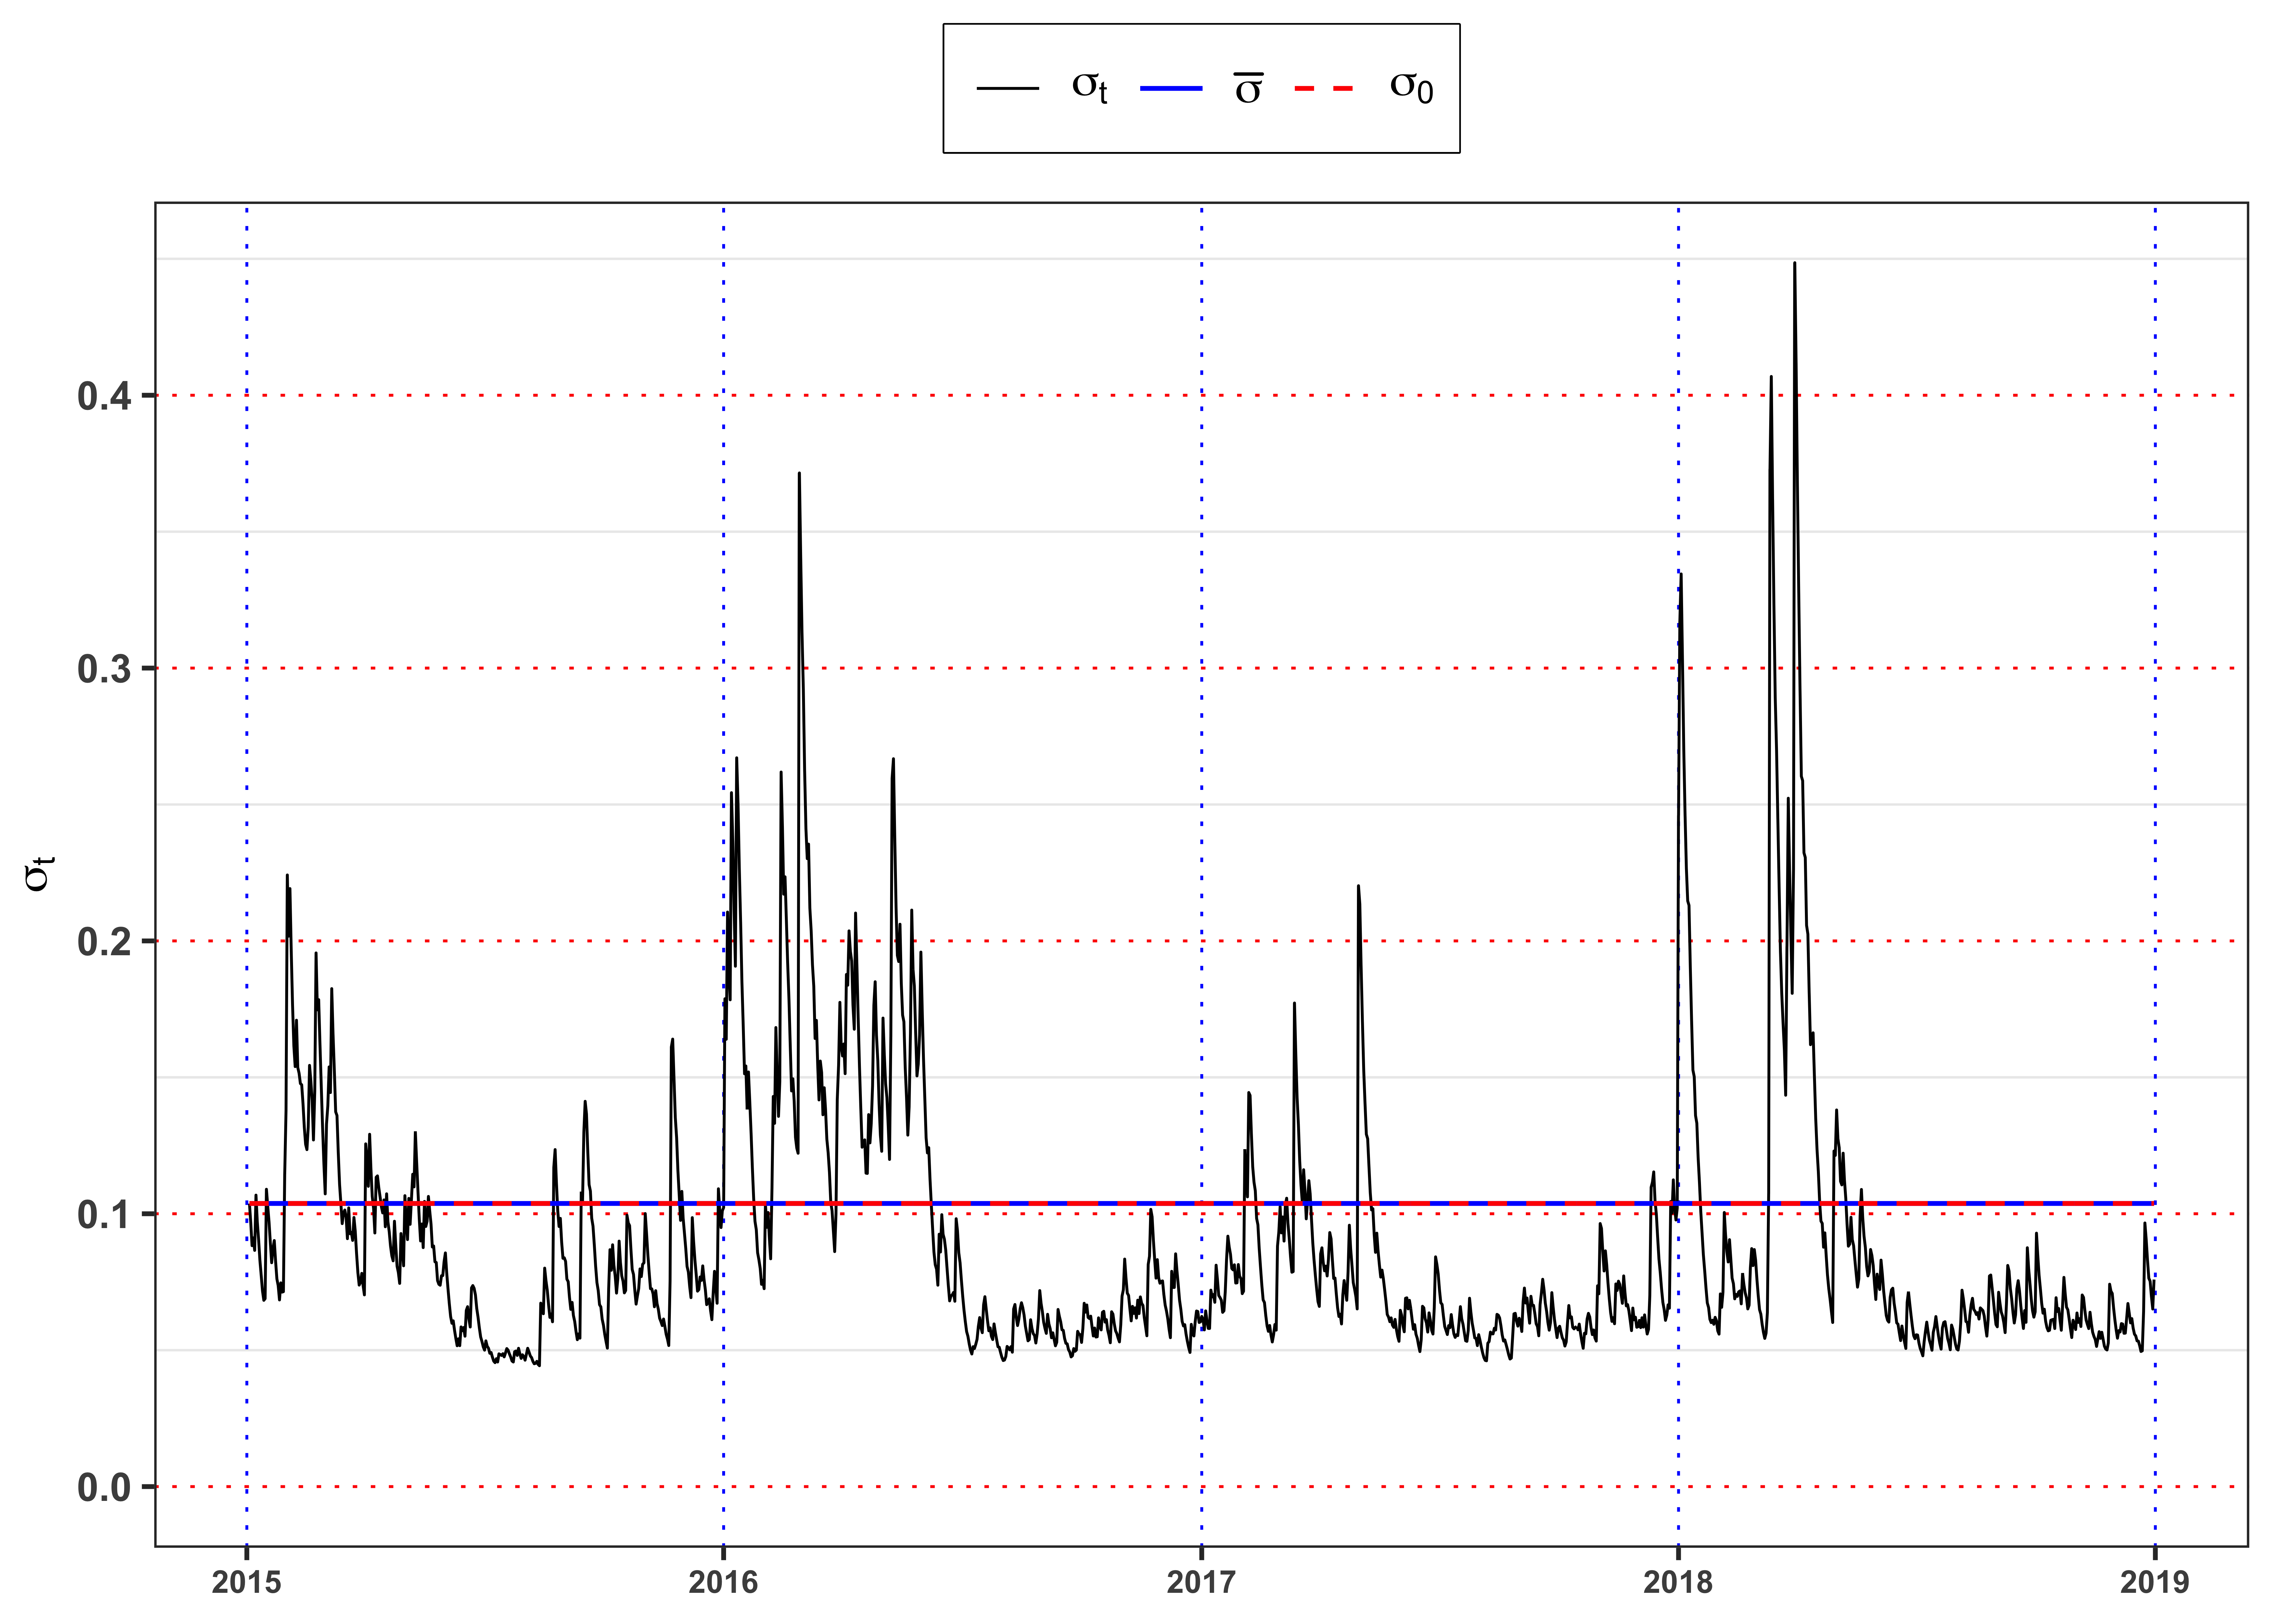Click the 2017 x-axis label
Image resolution: width=2274 pixels, height=1624 pixels.
tap(1201, 1582)
